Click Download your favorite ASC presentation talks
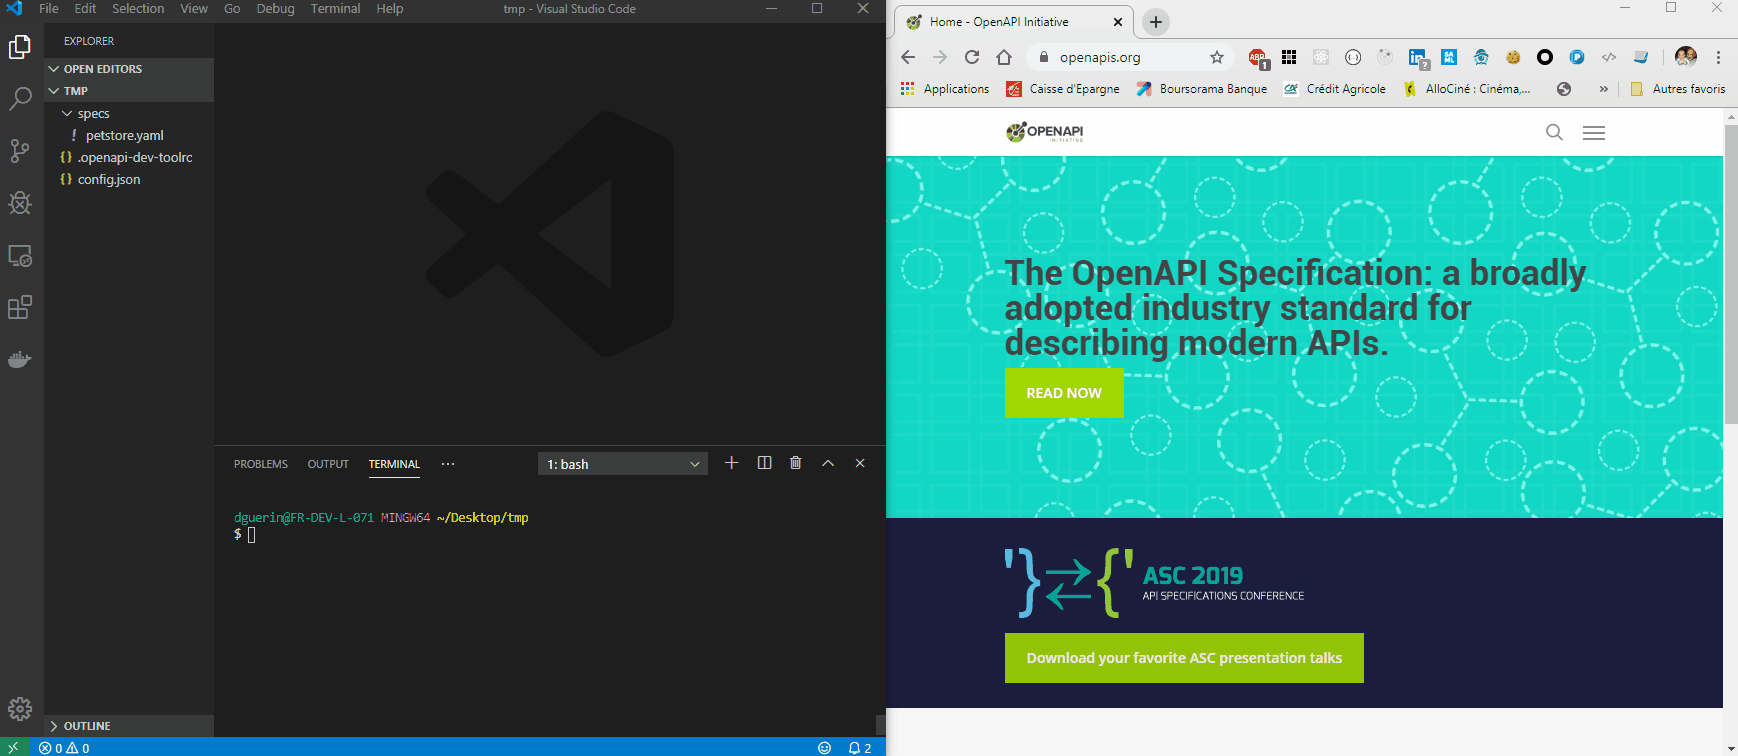Screen dimensions: 1738x756 [x=1184, y=658]
